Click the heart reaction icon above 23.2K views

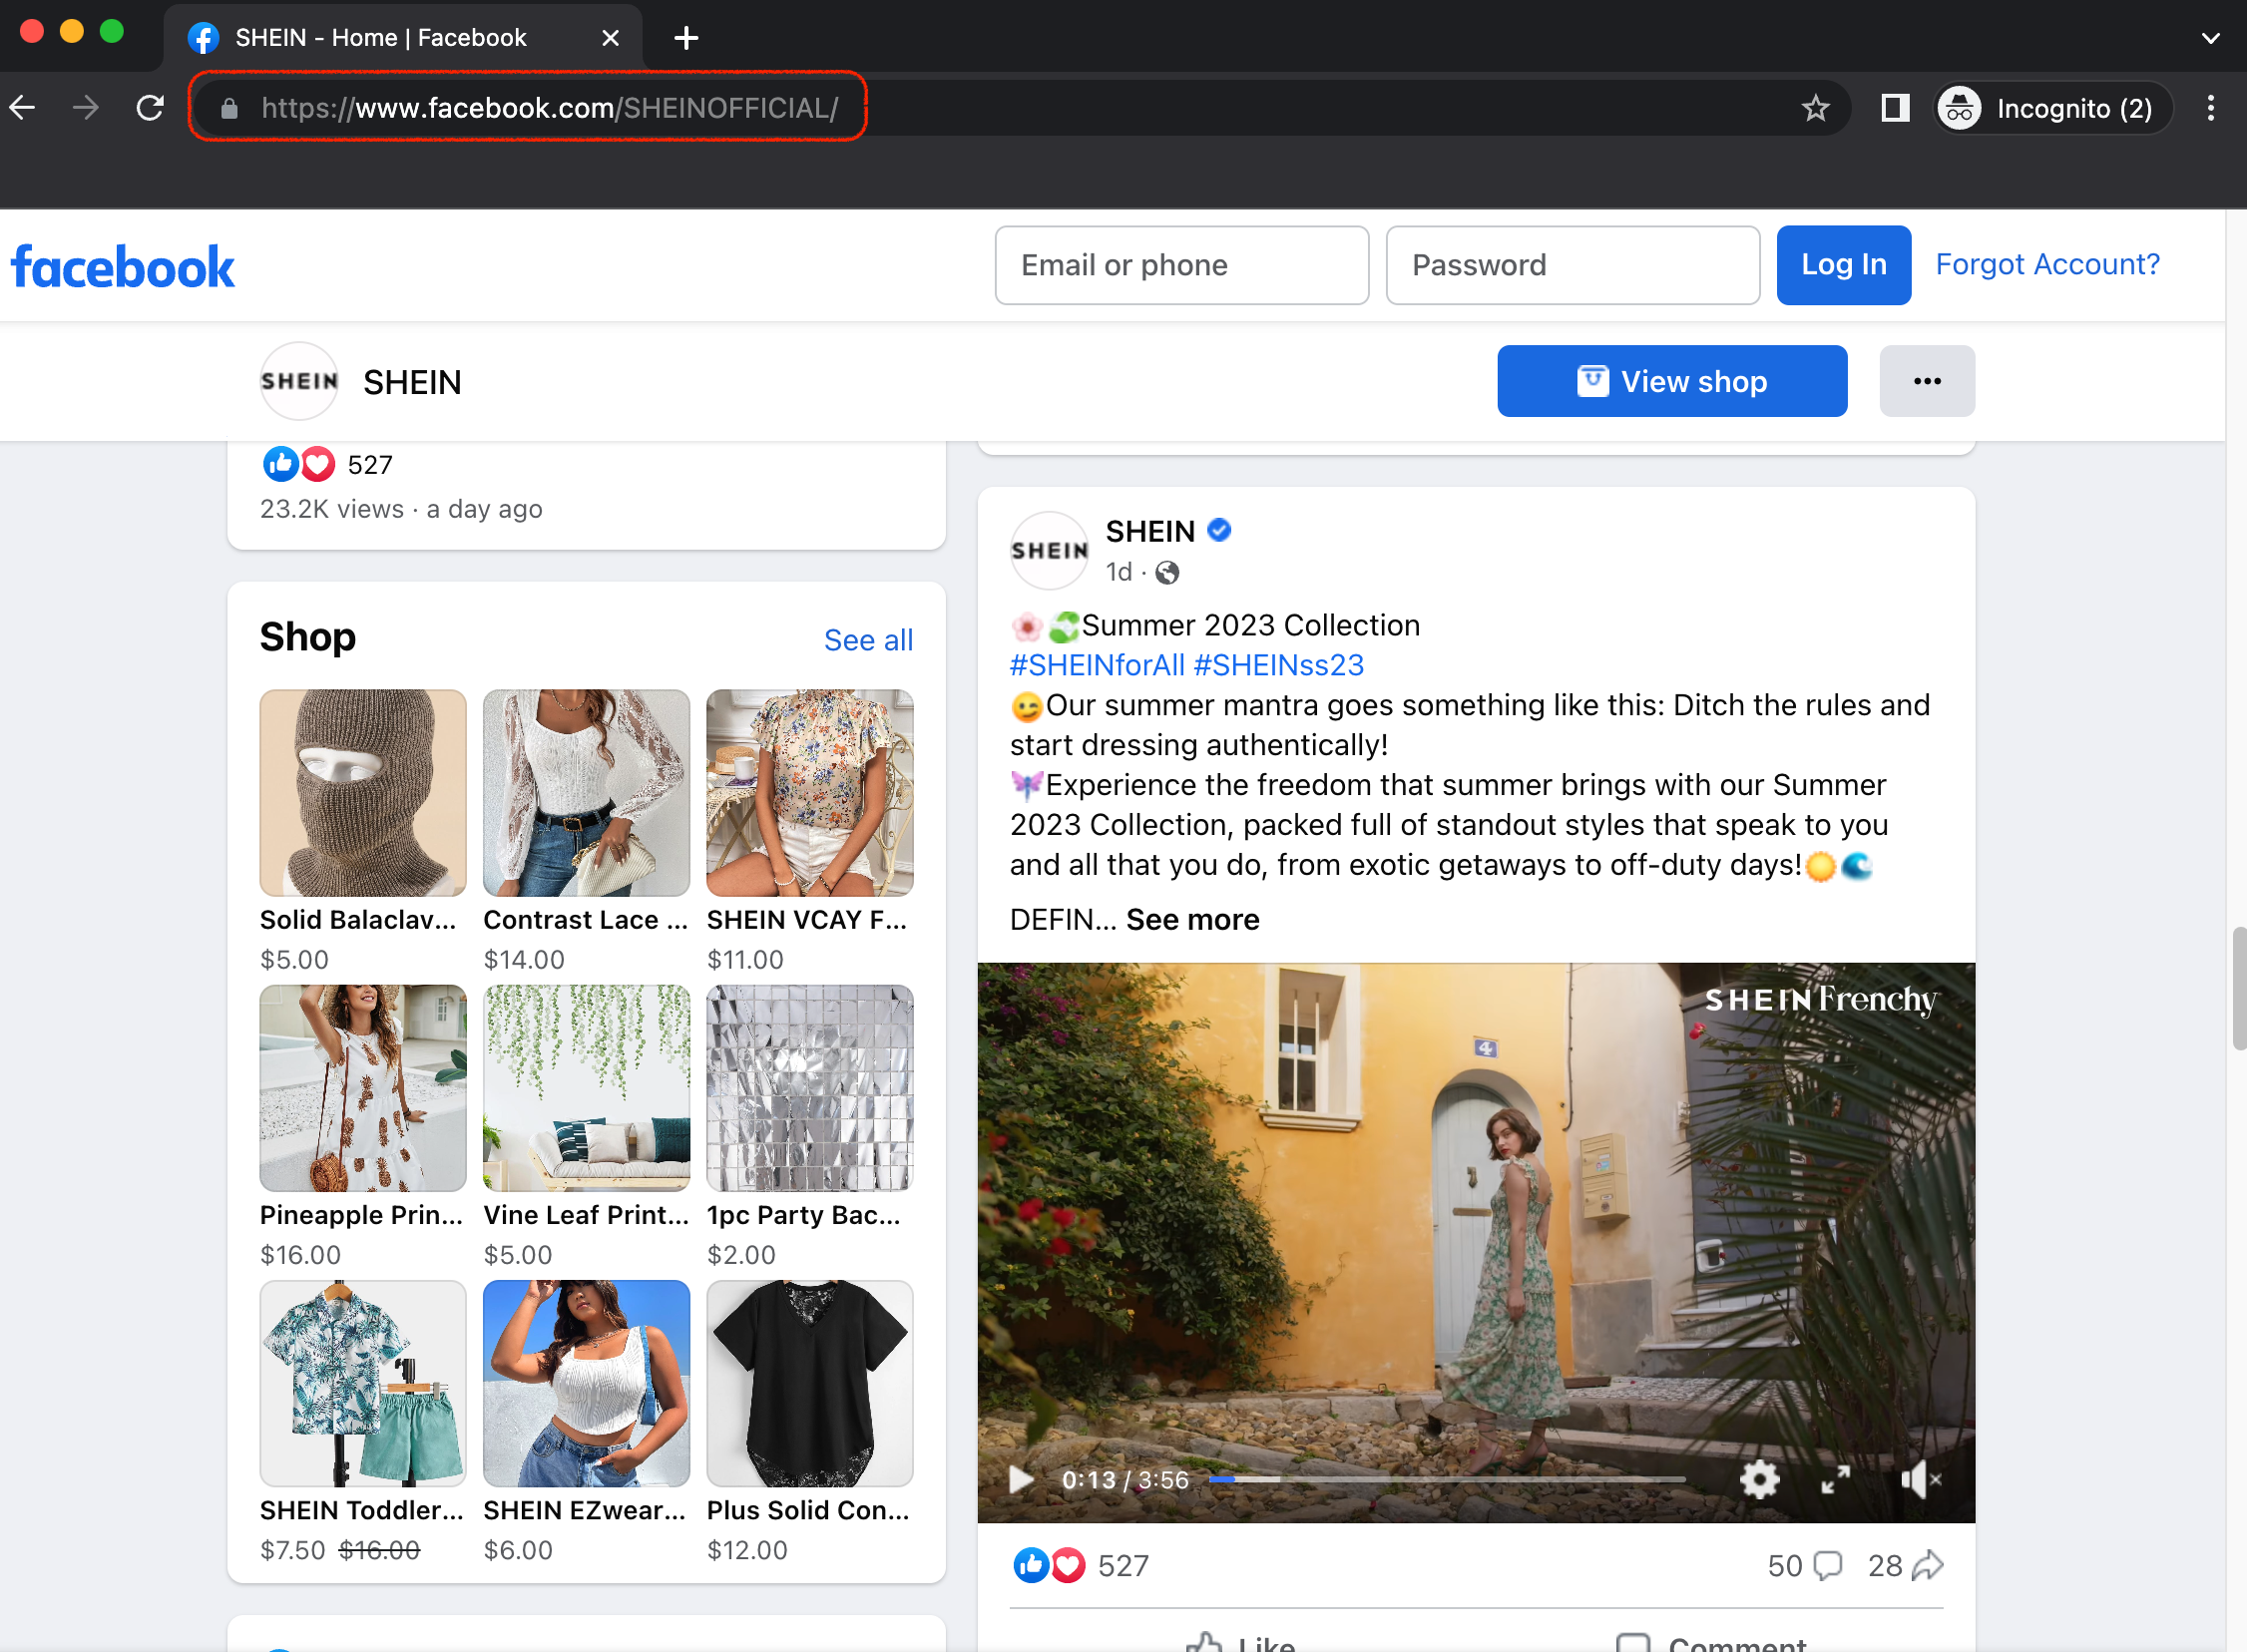[x=318, y=464]
